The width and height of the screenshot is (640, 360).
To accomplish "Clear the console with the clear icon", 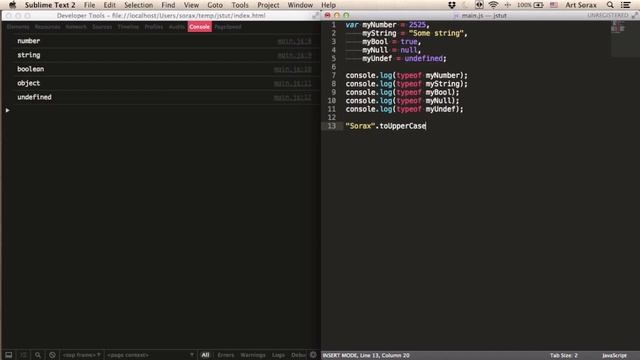I will click(x=52, y=355).
